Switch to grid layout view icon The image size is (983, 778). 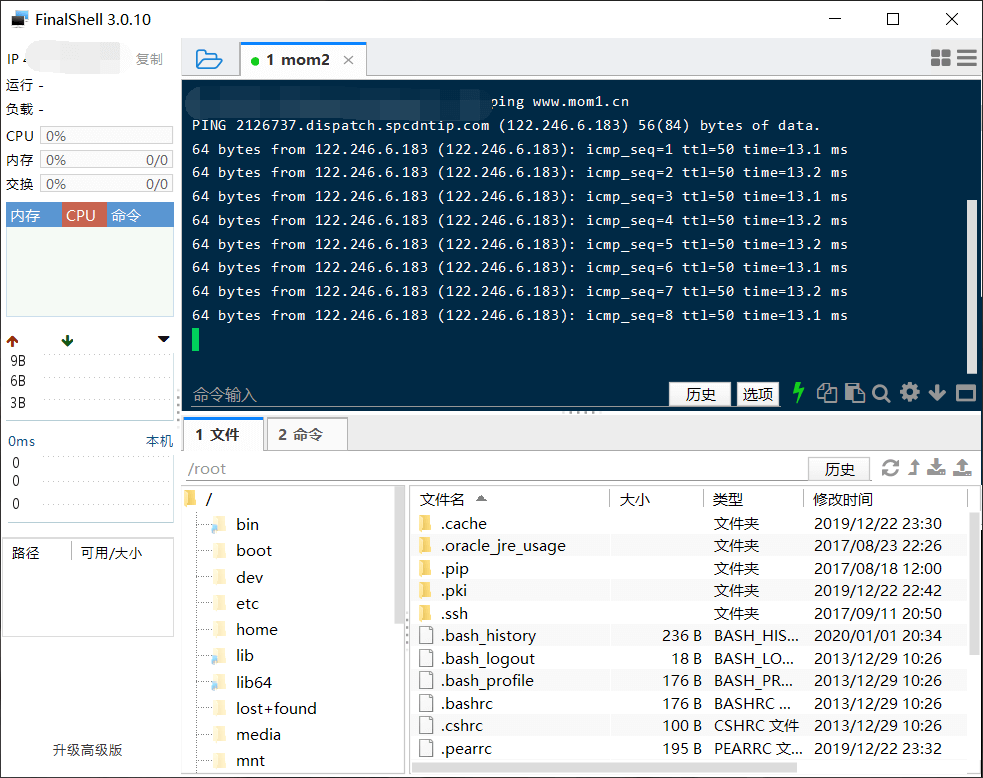pyautogui.click(x=940, y=58)
